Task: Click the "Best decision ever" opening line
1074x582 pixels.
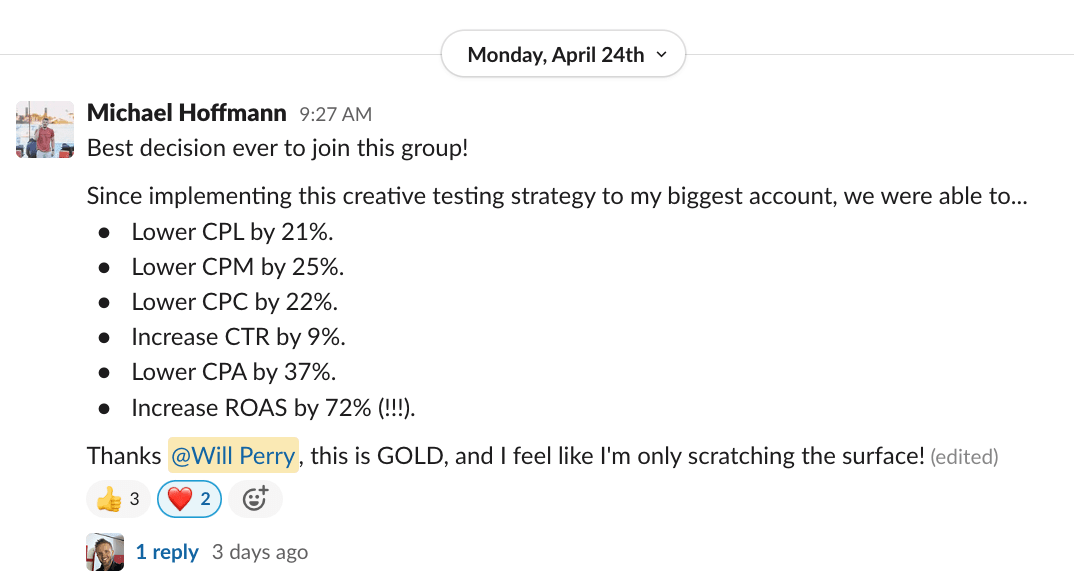Action: click(x=278, y=149)
